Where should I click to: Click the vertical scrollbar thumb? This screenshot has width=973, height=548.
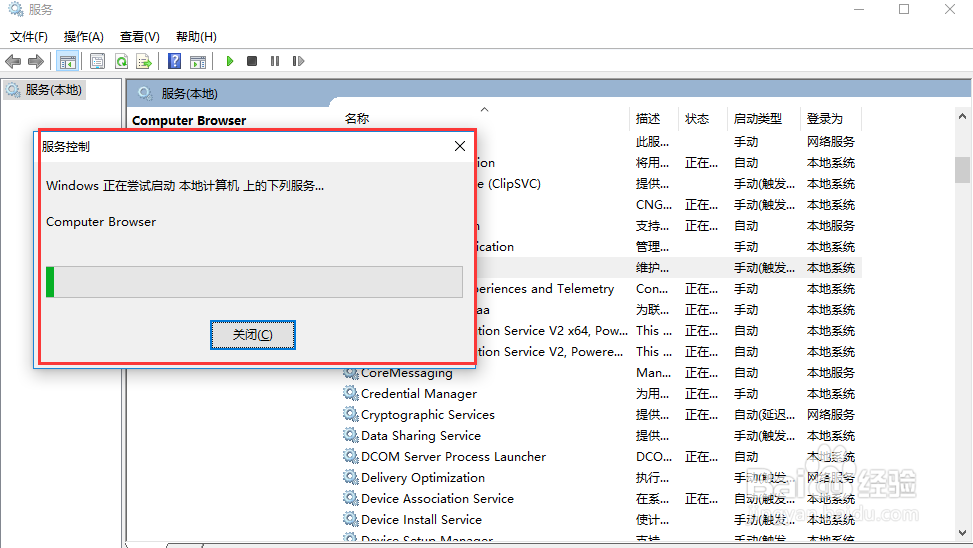962,169
